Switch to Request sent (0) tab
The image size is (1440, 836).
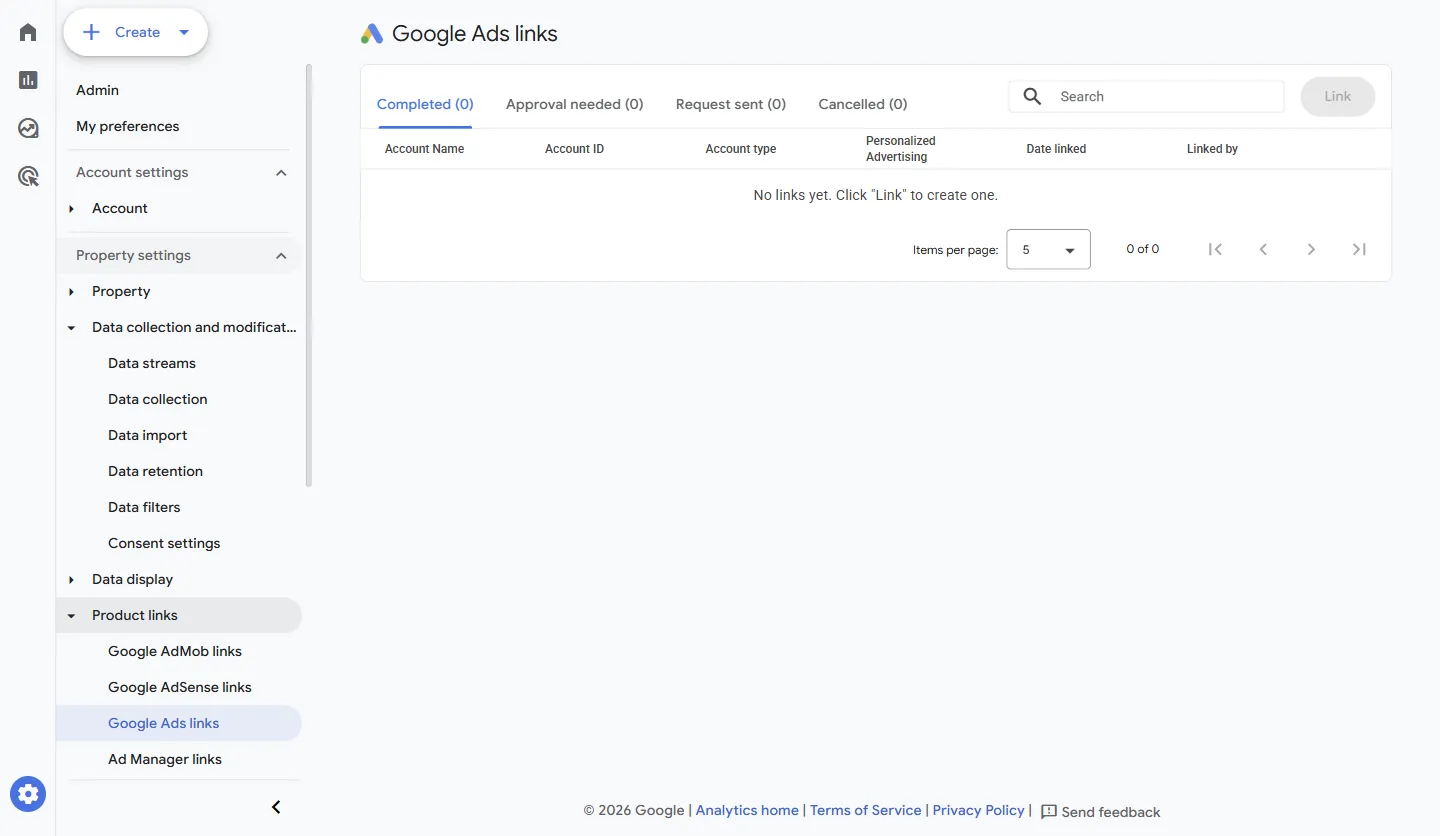731,104
